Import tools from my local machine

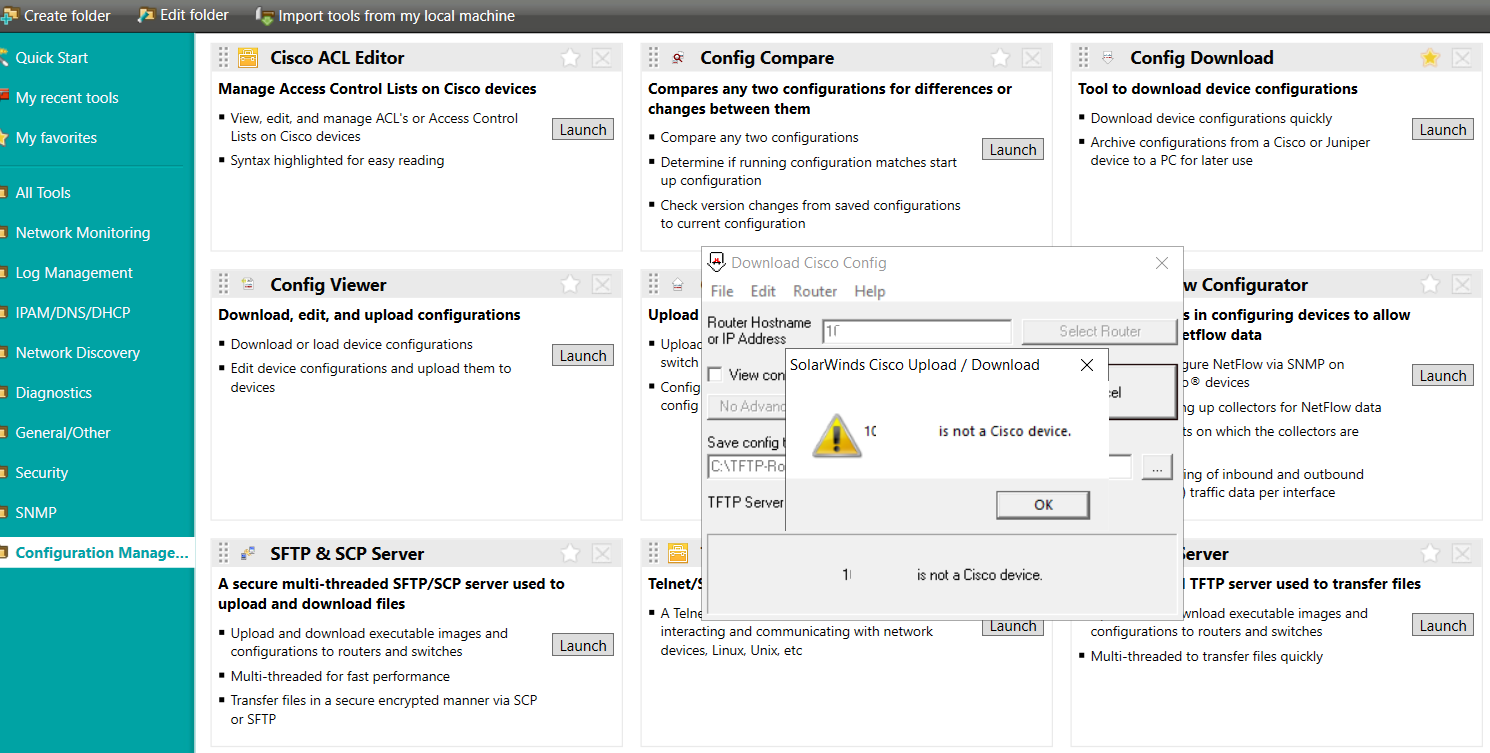(386, 15)
